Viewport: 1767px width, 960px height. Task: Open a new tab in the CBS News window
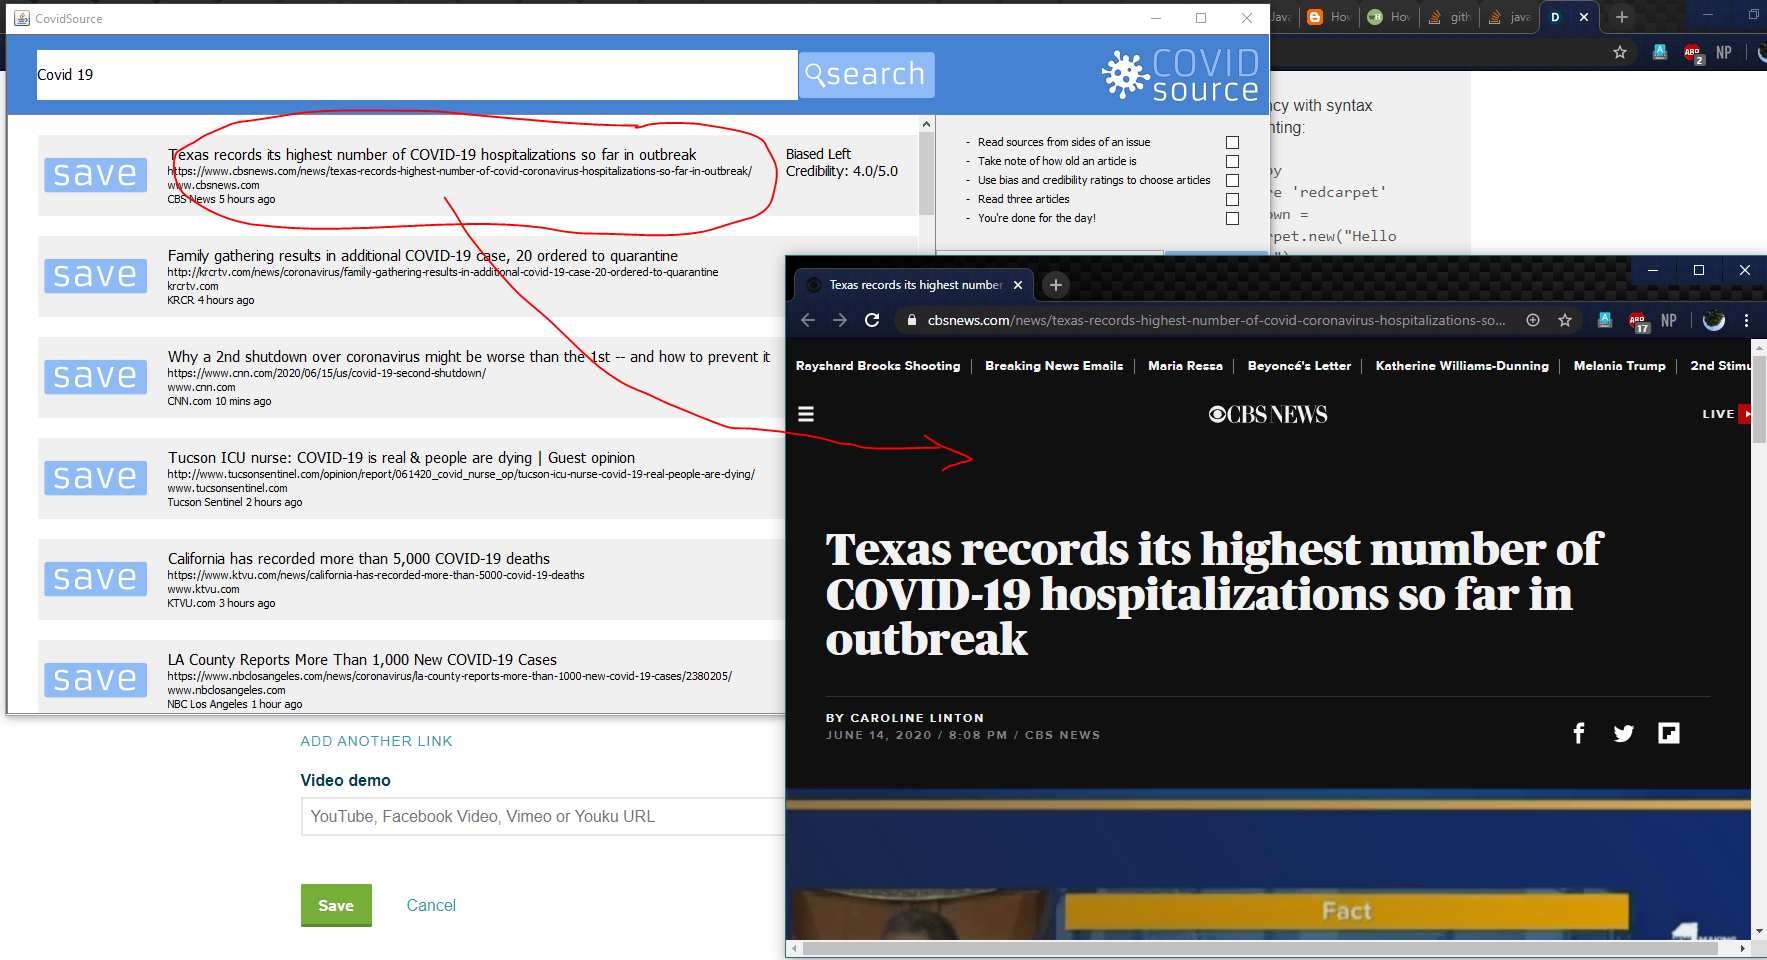click(x=1055, y=285)
